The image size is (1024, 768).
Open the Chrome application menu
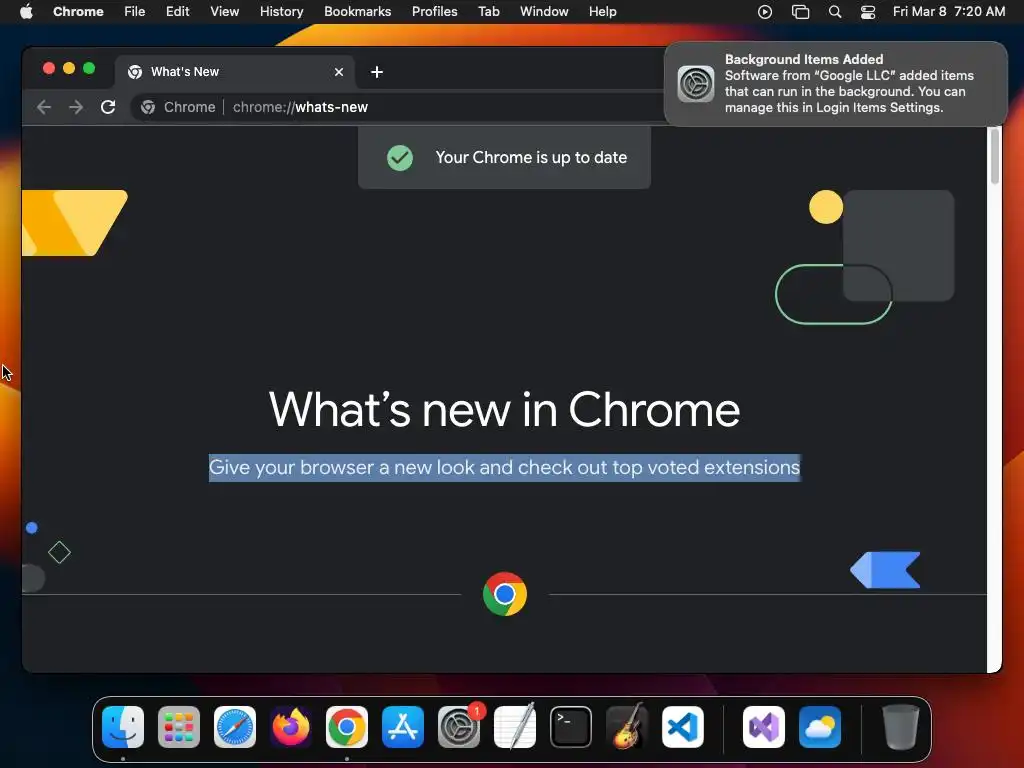(78, 11)
